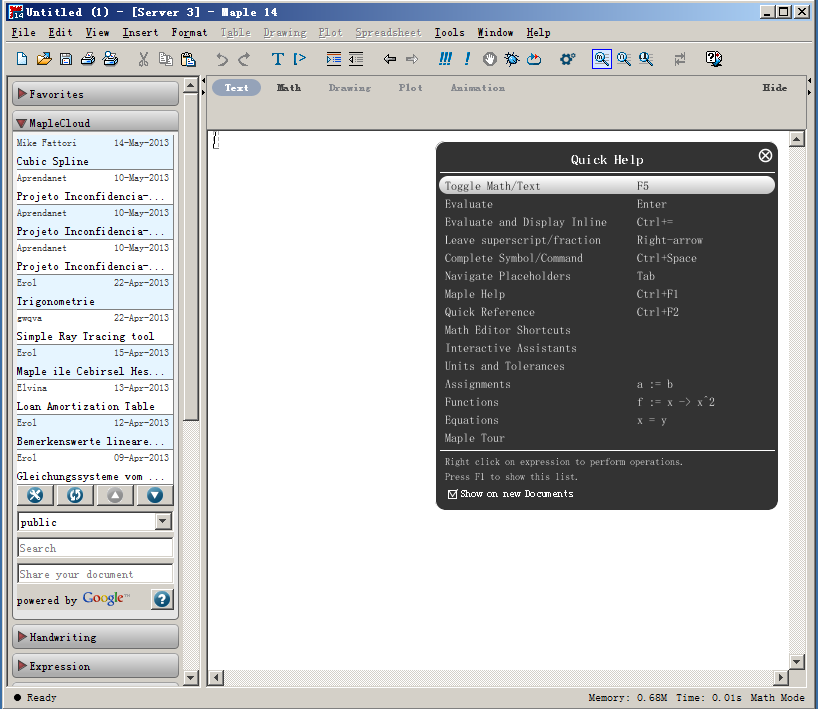Select the second zoom magnifier icon
This screenshot has width=818, height=709.
coord(624,59)
